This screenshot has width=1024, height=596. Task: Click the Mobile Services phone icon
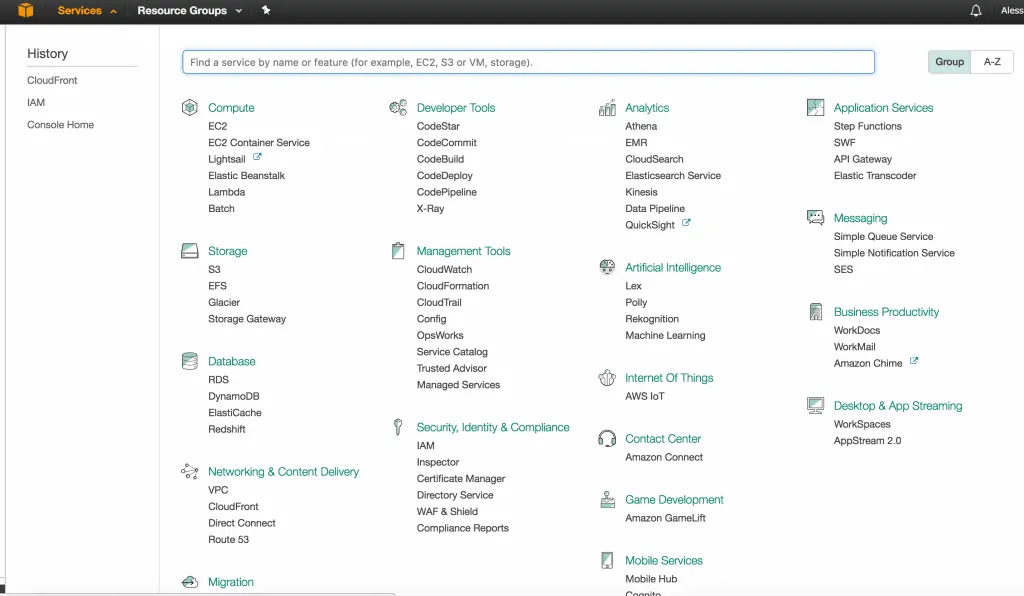pyautogui.click(x=607, y=560)
